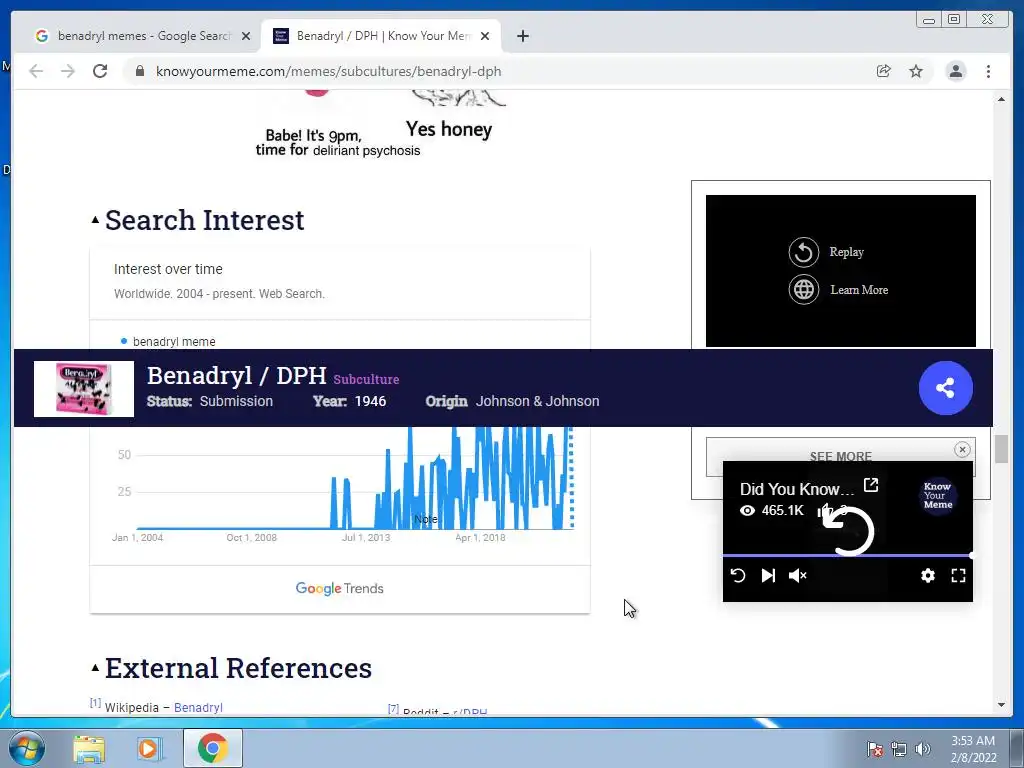Skip to next video in player

click(768, 575)
